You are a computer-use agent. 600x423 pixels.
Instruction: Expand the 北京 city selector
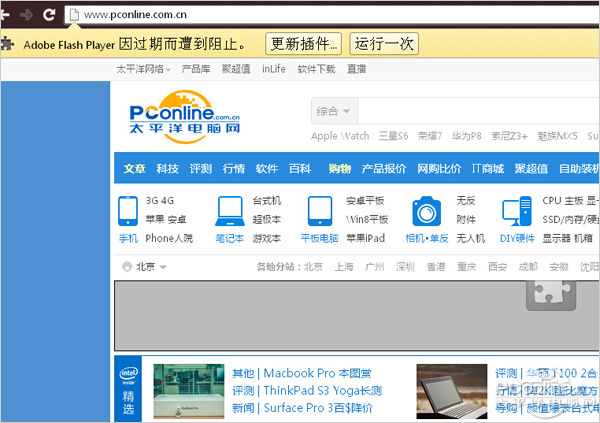click(x=143, y=267)
